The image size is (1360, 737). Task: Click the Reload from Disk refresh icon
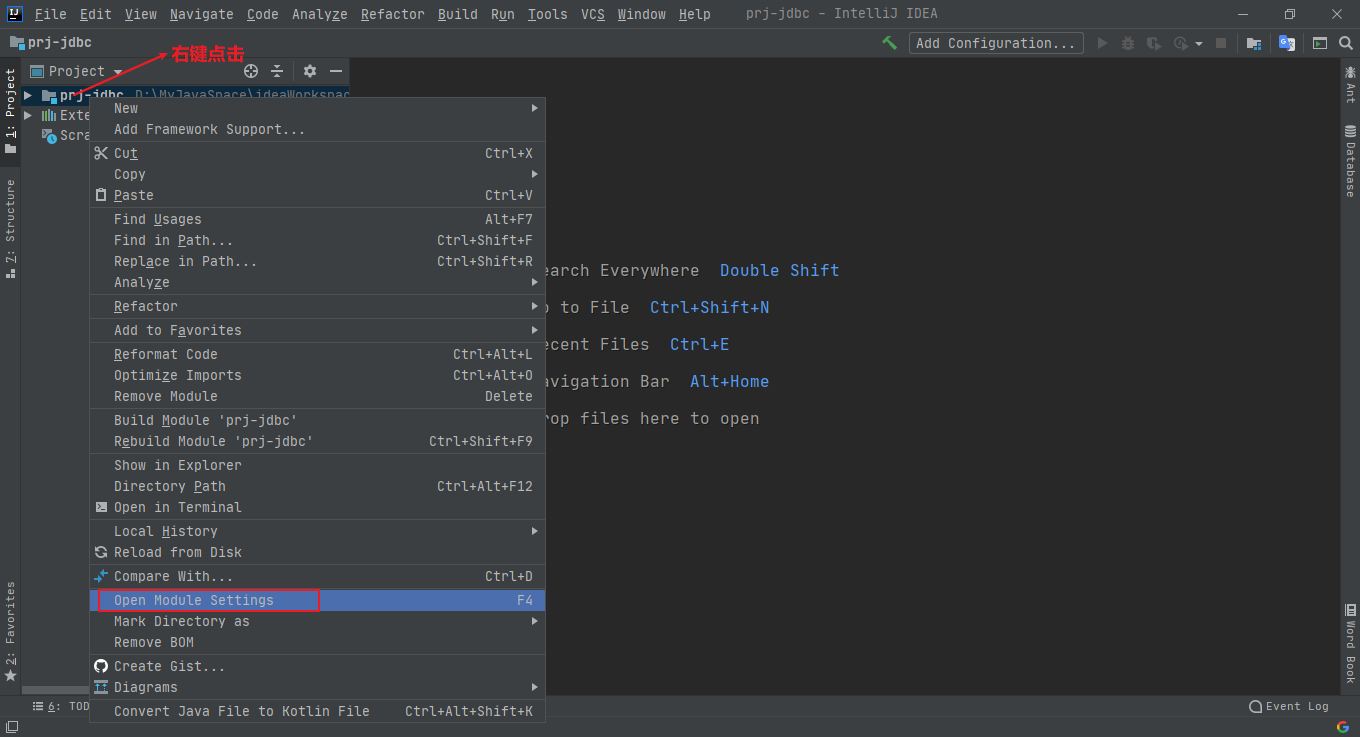(101, 552)
